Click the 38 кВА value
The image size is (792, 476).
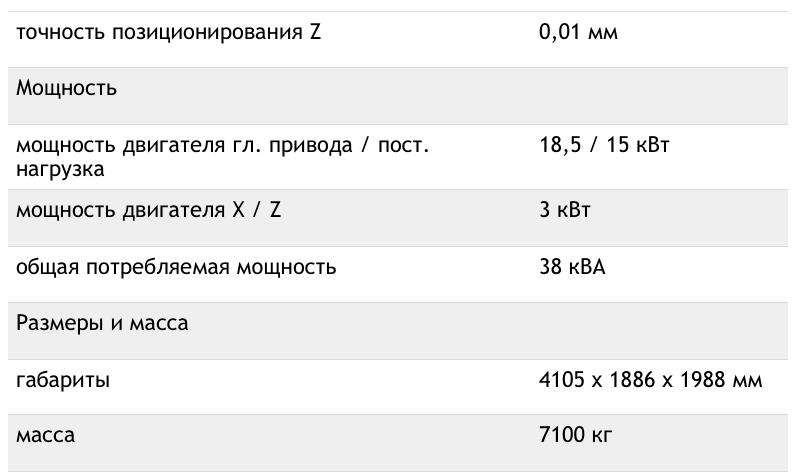click(572, 267)
